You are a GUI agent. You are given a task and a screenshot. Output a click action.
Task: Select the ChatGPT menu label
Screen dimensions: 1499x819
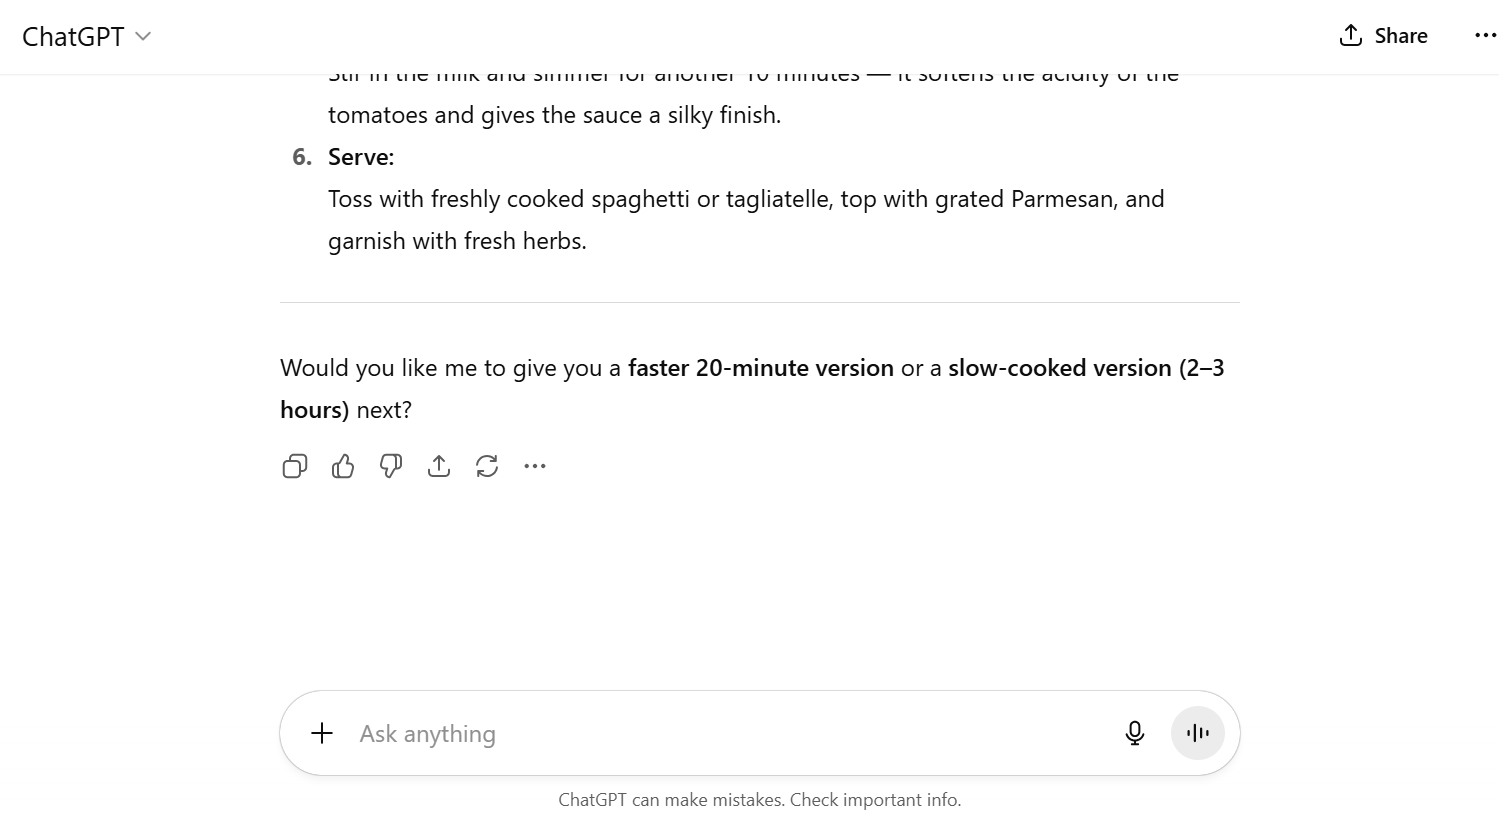tap(72, 36)
